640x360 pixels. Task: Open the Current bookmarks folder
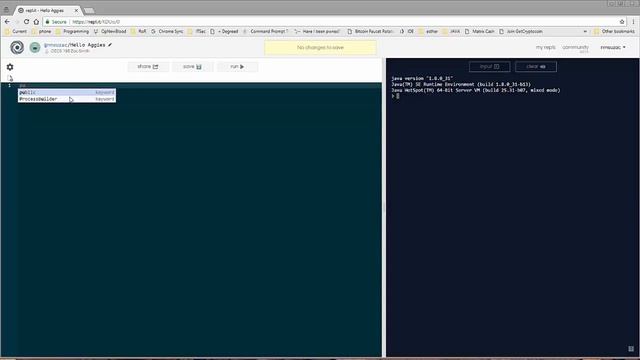(16, 31)
